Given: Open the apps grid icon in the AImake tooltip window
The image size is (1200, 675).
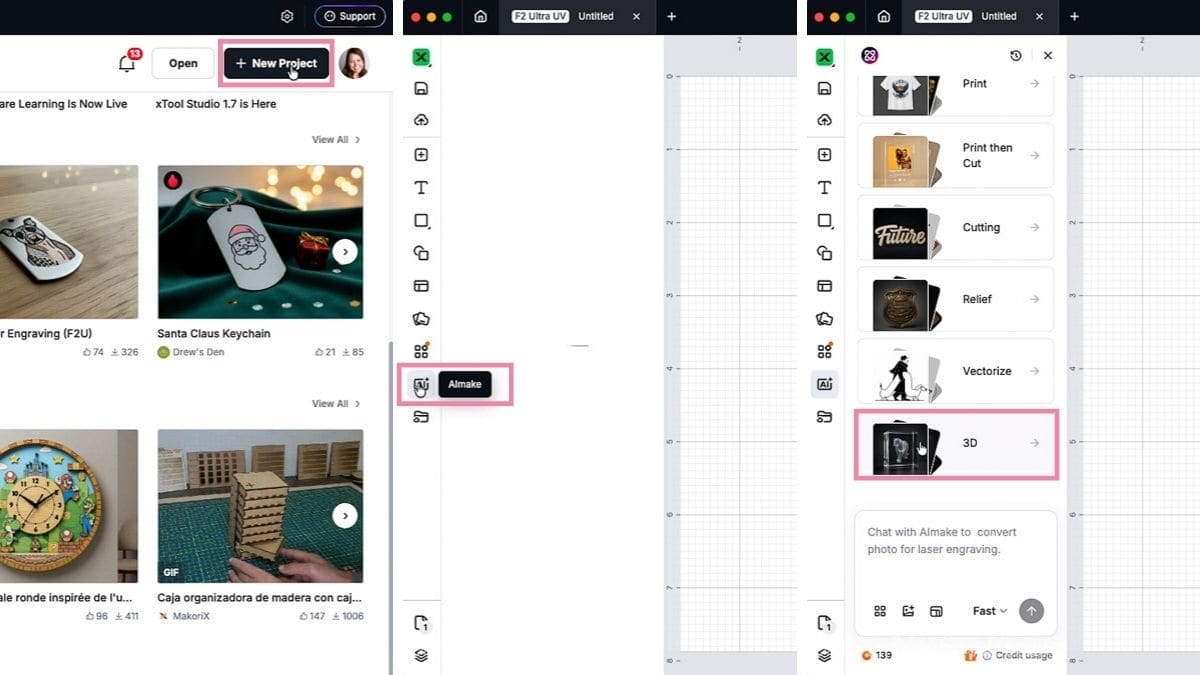Looking at the screenshot, I should pos(421,351).
